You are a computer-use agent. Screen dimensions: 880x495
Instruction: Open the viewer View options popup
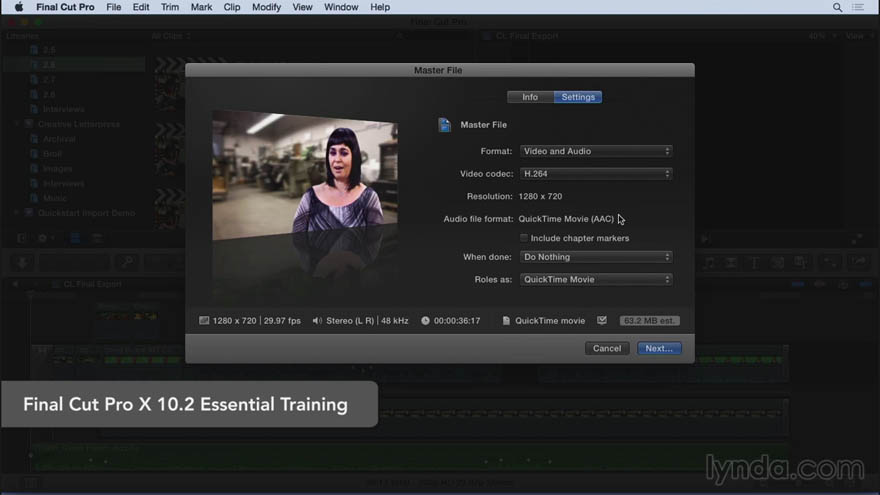(x=859, y=36)
